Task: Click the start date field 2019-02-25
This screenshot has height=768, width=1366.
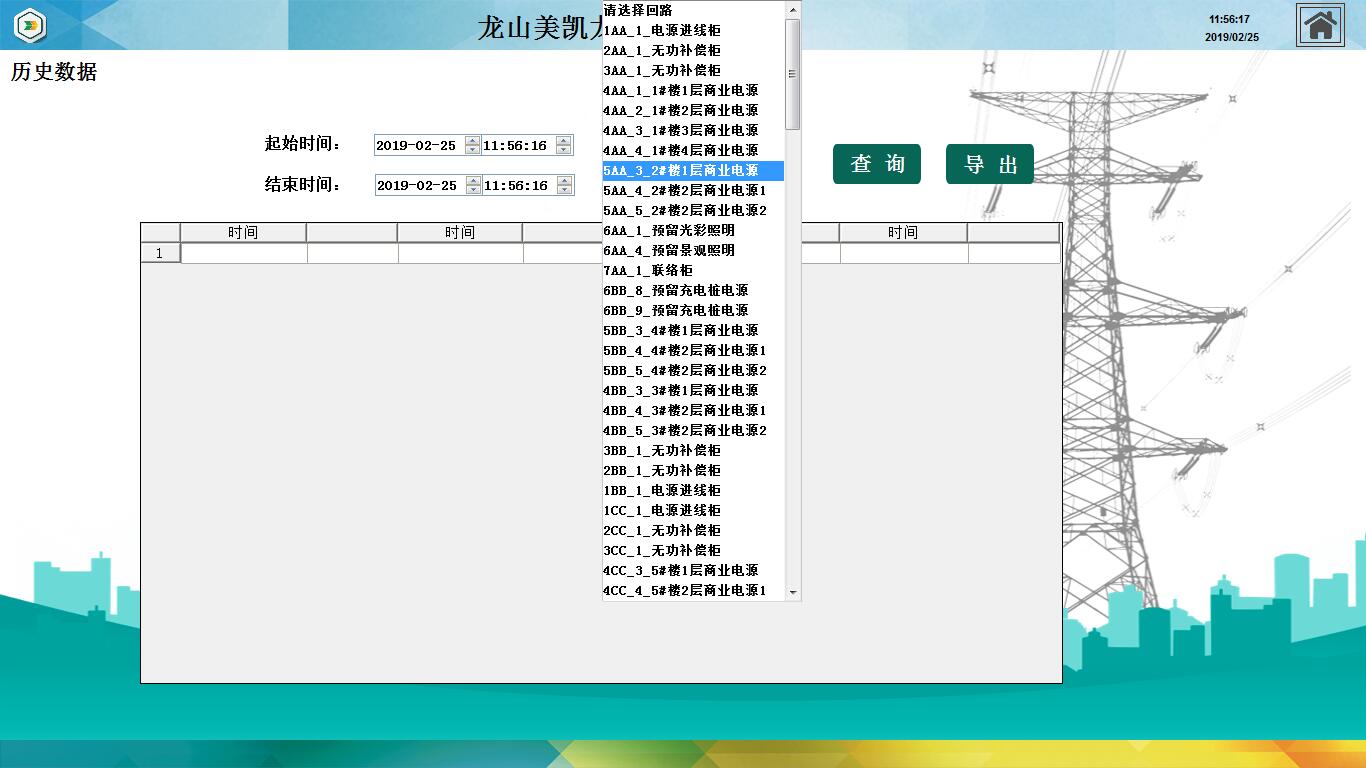Action: click(417, 146)
